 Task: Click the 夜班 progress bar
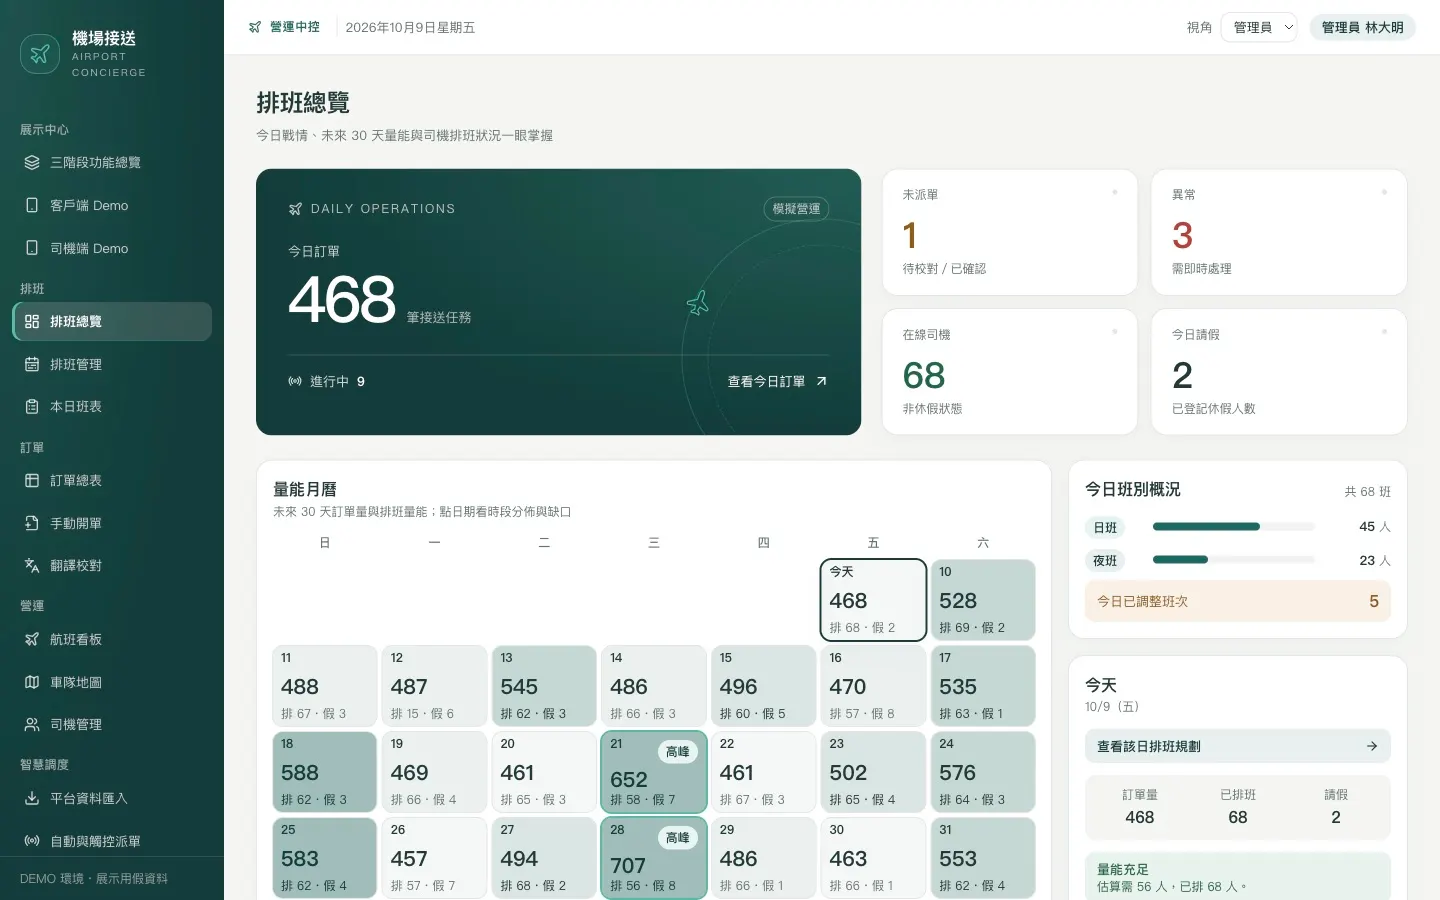coord(1234,560)
